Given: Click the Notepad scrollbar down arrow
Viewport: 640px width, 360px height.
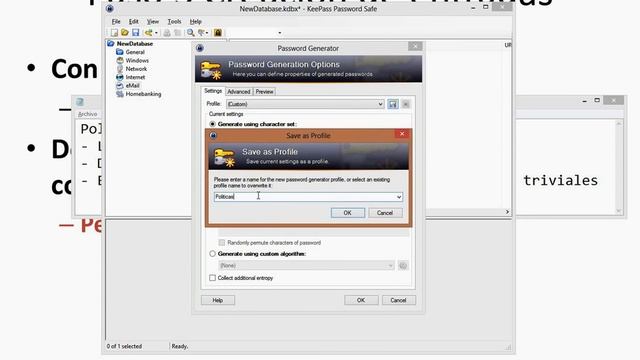Looking at the screenshot, I should click(x=618, y=211).
